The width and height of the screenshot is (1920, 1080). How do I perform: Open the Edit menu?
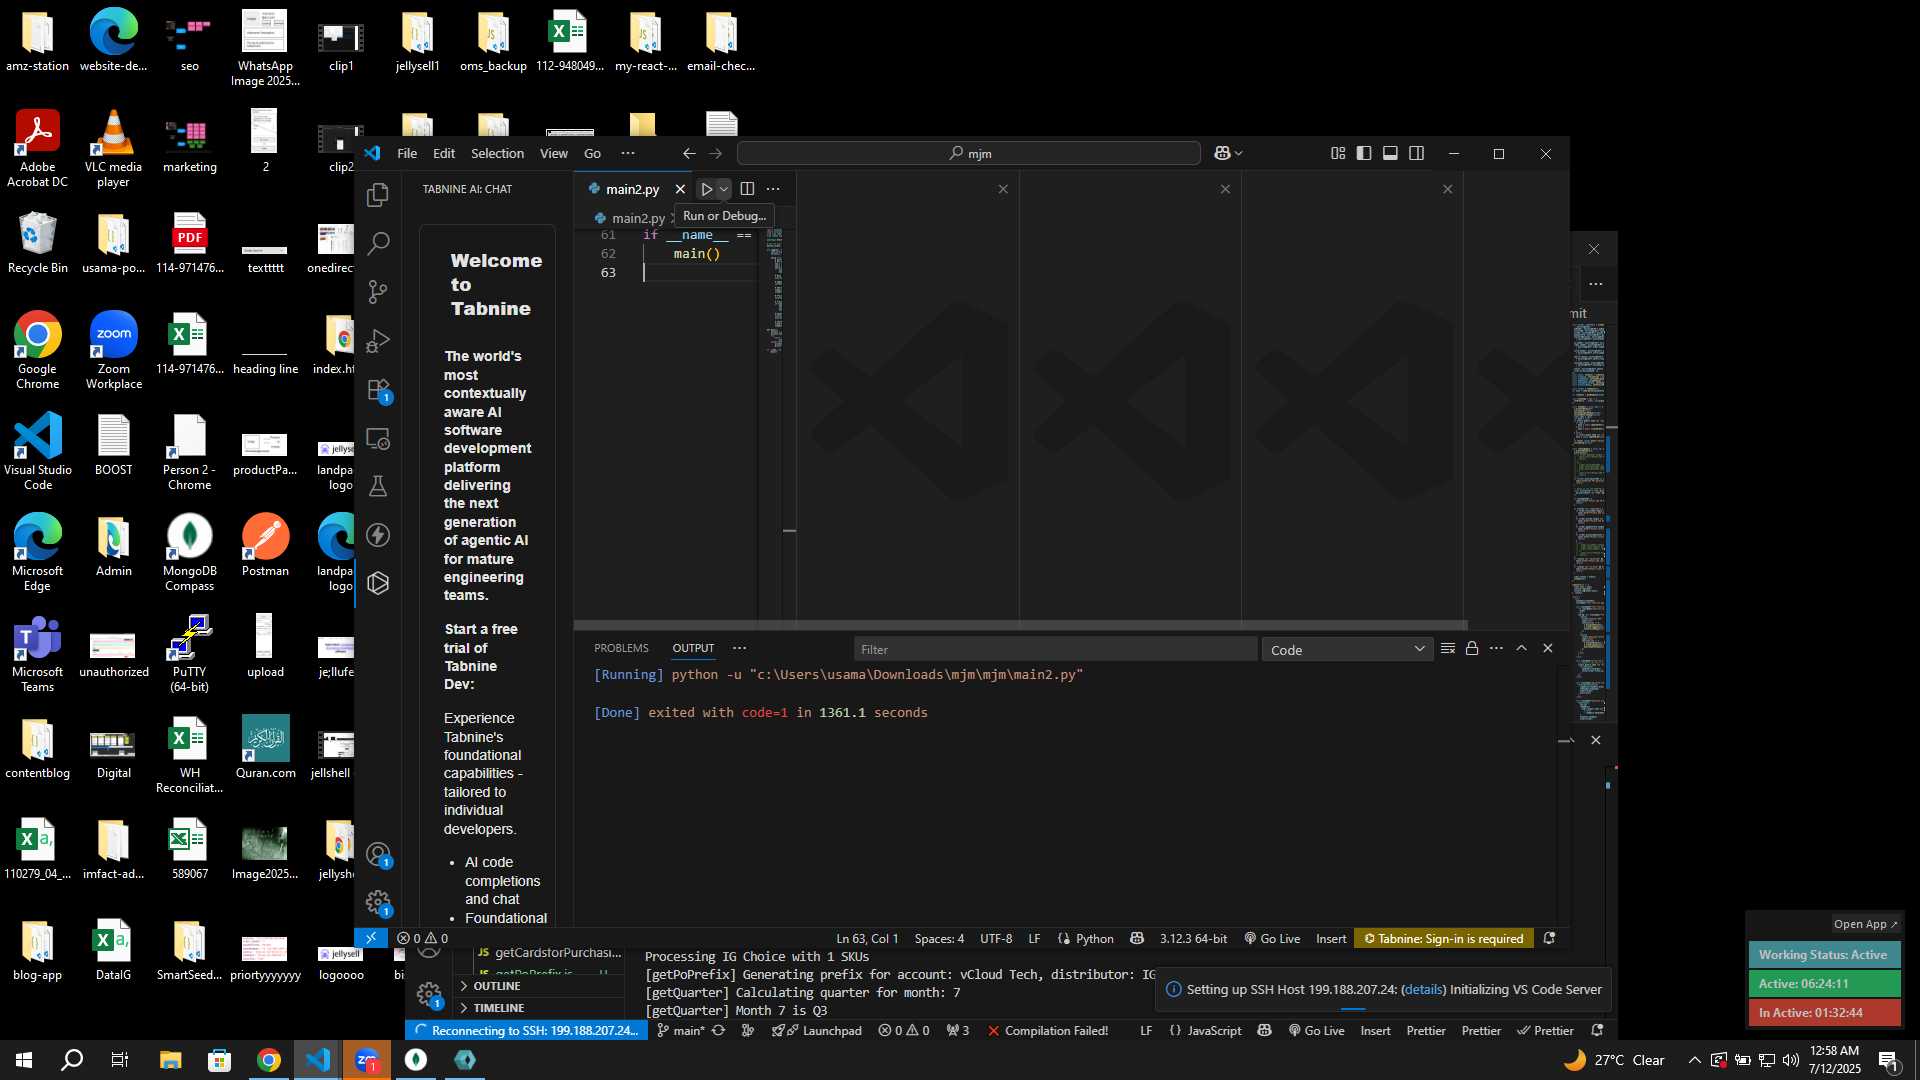pos(444,153)
